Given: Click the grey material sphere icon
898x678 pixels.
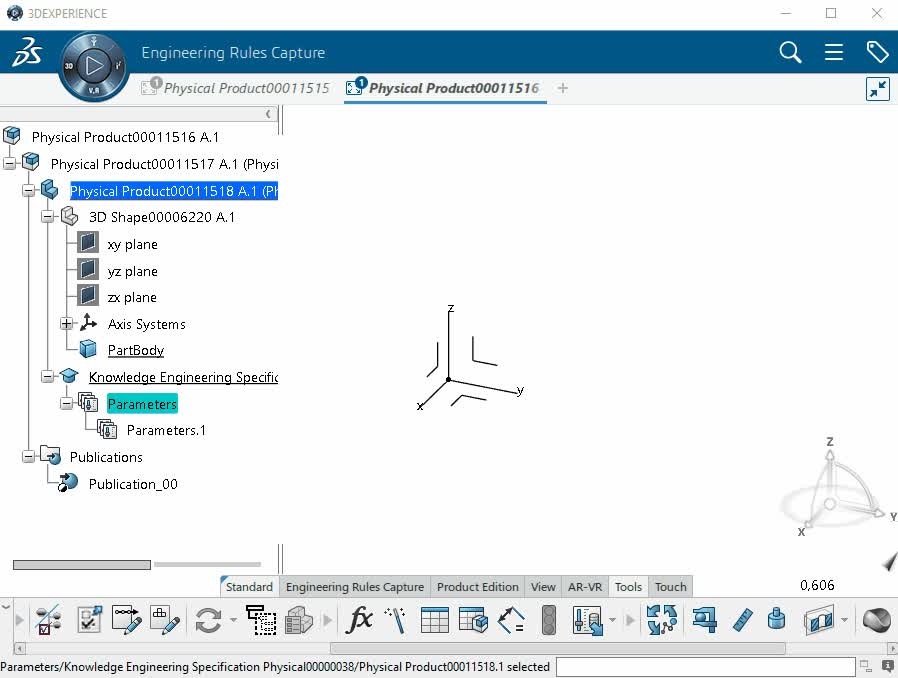Looking at the screenshot, I should coord(877,620).
